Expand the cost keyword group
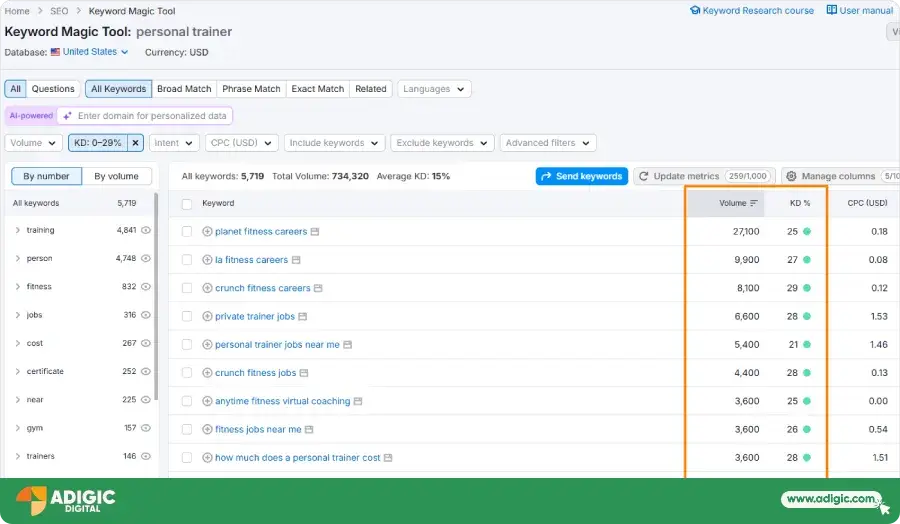This screenshot has width=900, height=524. click(x=17, y=343)
